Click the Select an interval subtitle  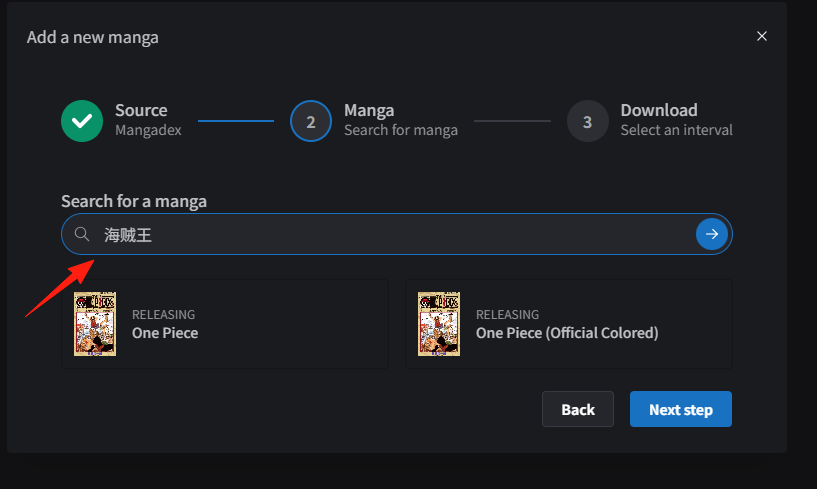pyautogui.click(x=676, y=130)
